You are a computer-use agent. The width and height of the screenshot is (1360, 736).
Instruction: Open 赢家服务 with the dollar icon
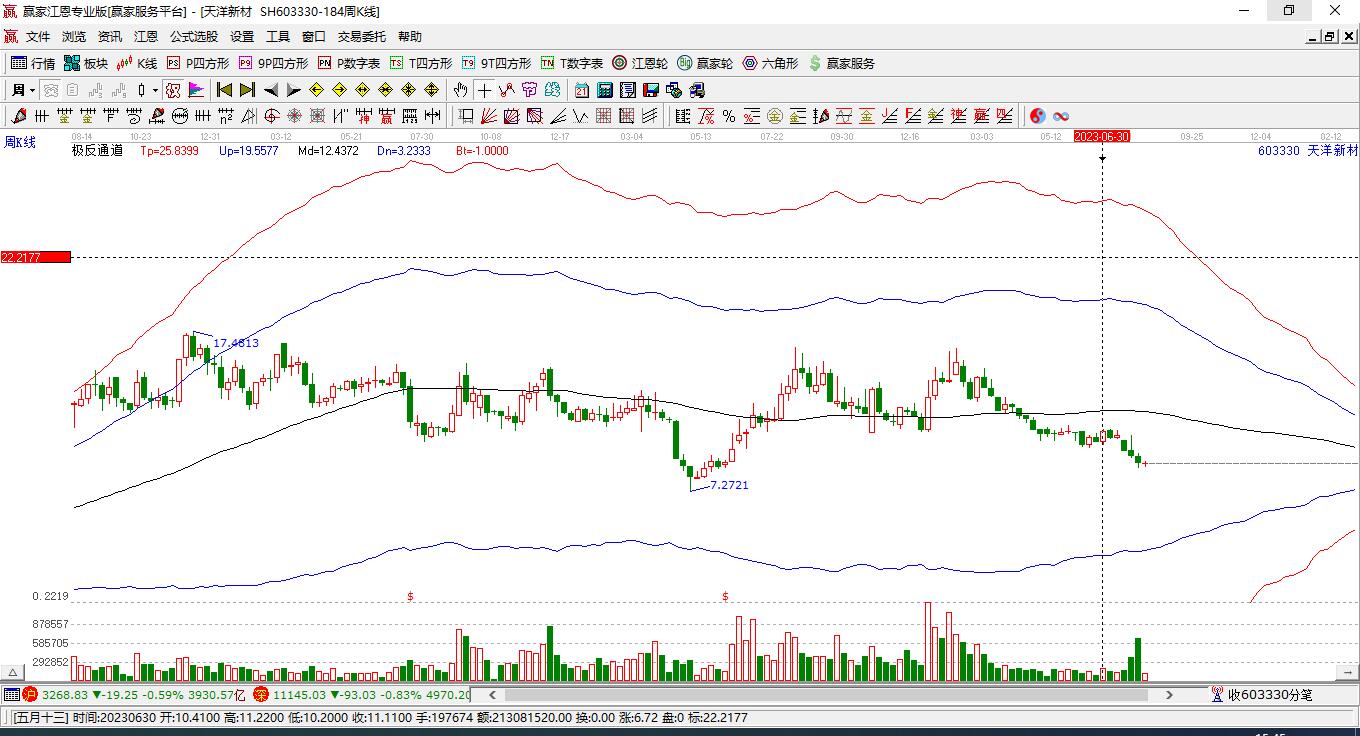point(841,63)
